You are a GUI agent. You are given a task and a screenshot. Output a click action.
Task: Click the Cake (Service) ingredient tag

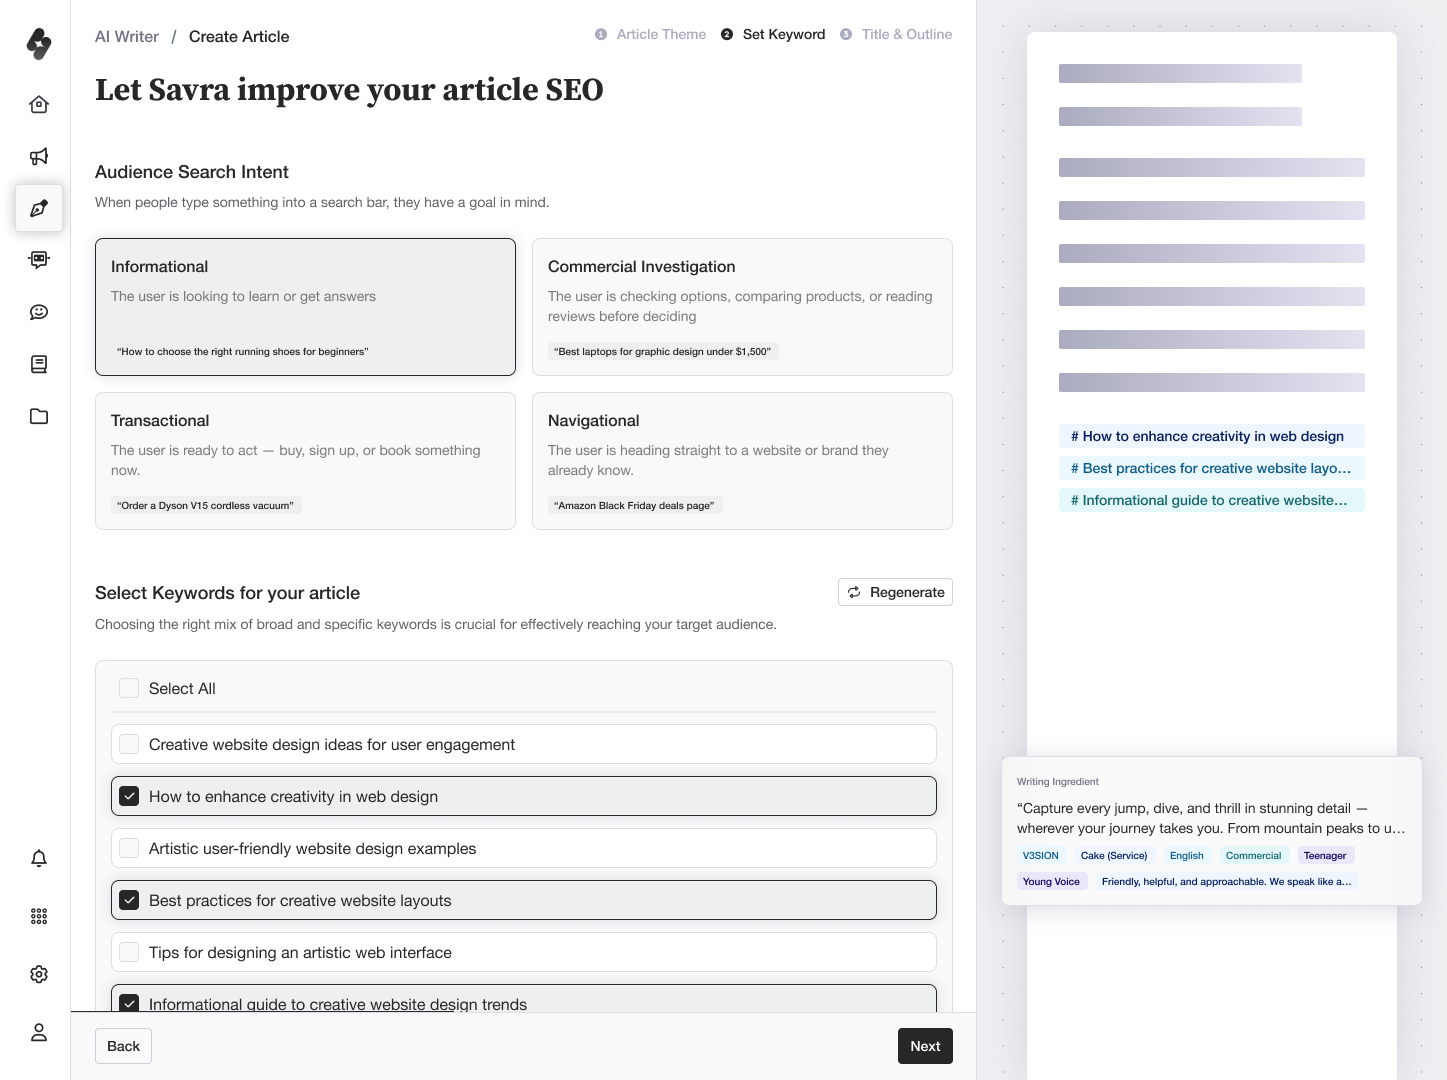pos(1114,856)
